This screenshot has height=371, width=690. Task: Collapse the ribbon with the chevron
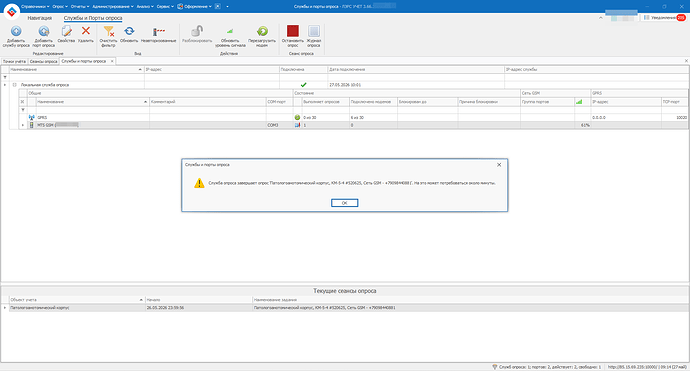[601, 18]
